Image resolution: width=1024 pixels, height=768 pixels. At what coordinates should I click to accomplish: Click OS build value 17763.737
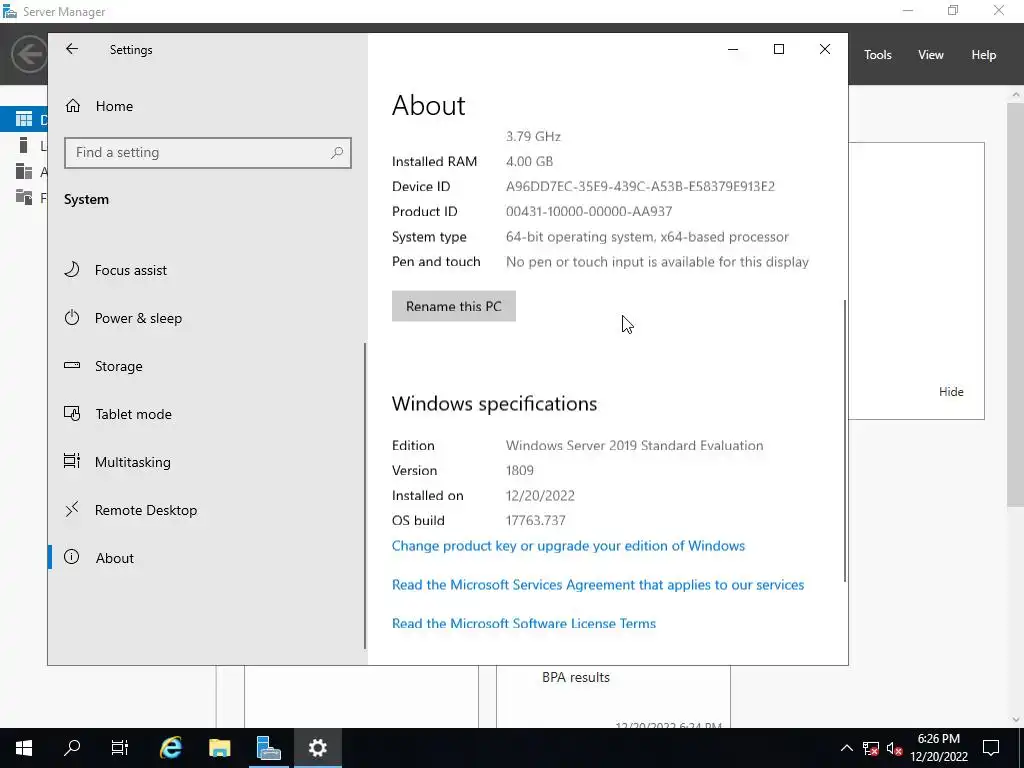pos(536,520)
